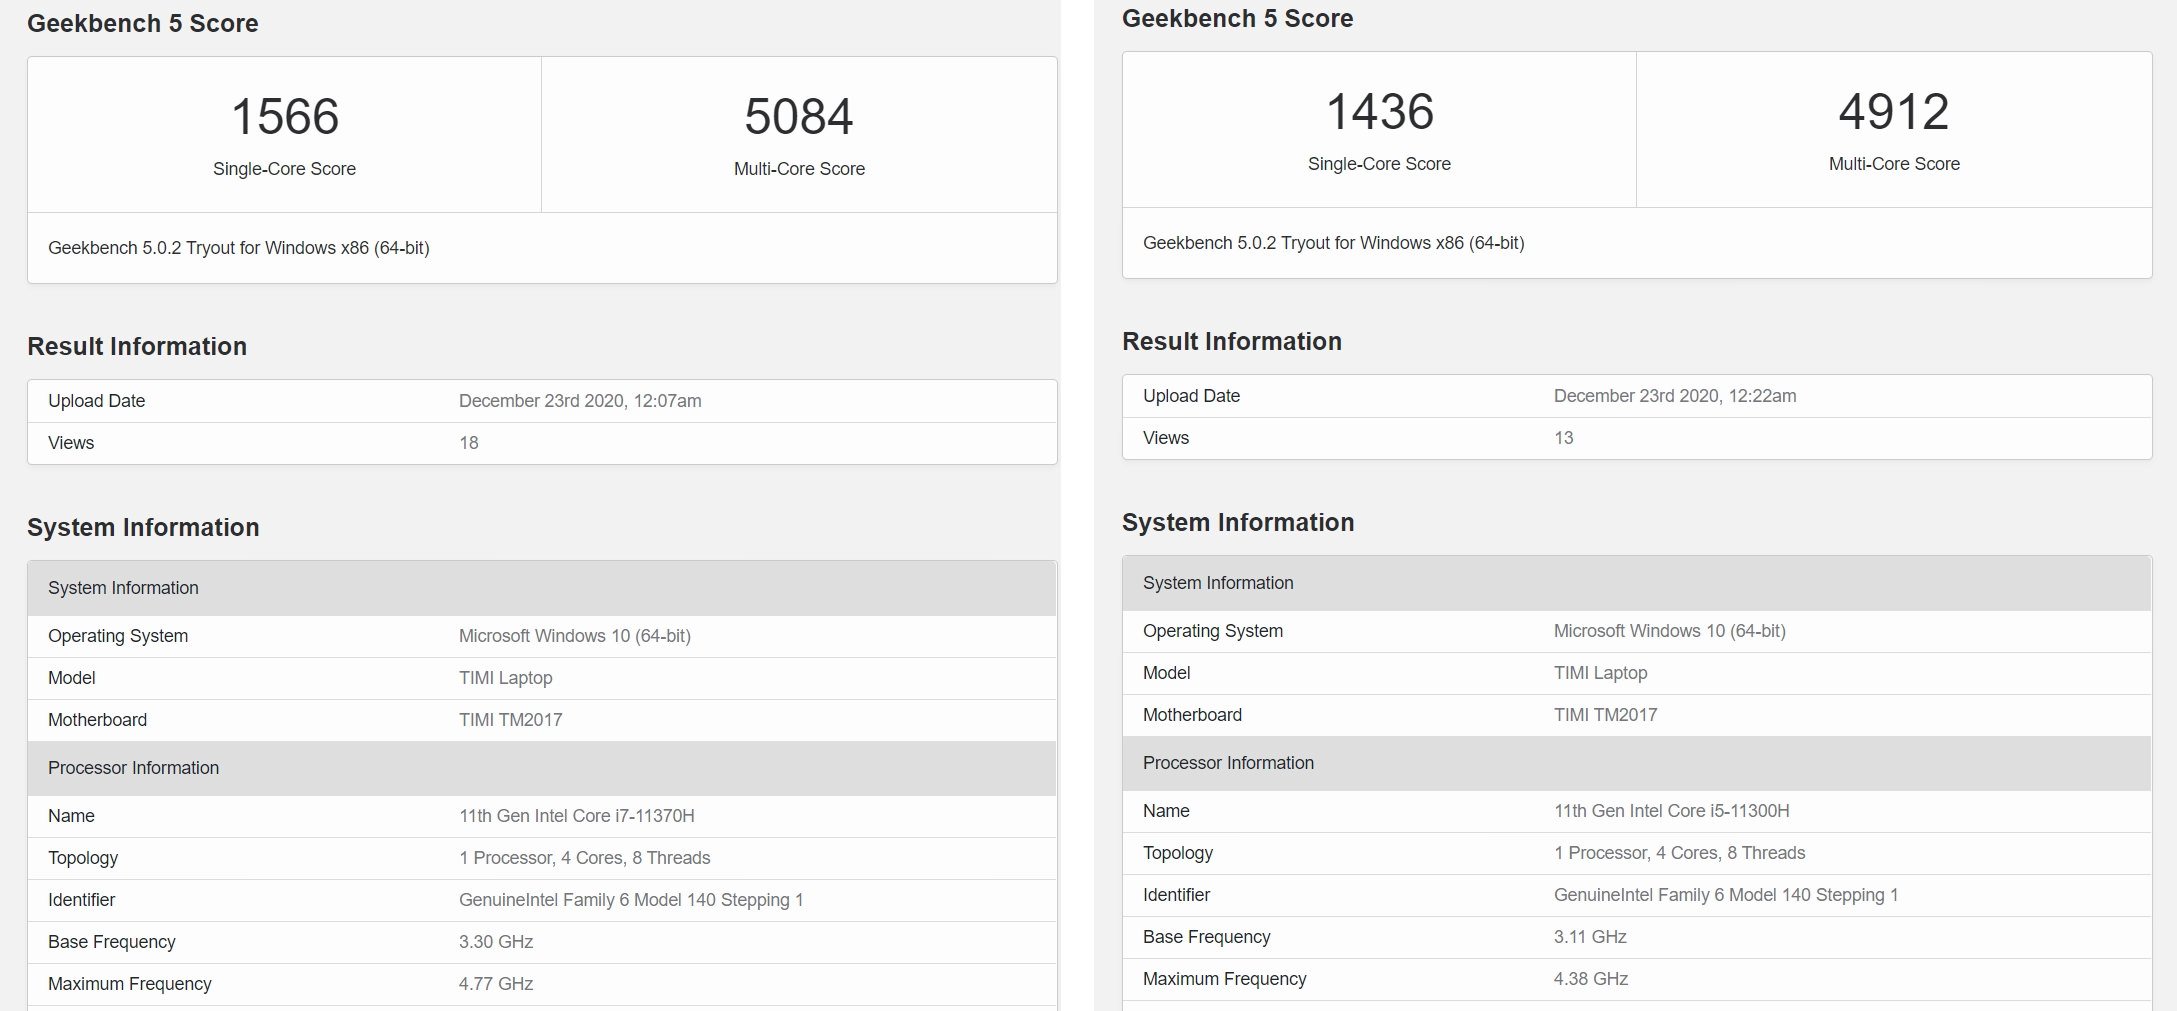This screenshot has width=2177, height=1011.
Task: Click left panel Geekbench 5.0.2 Tryout version text
Action: tap(239, 248)
